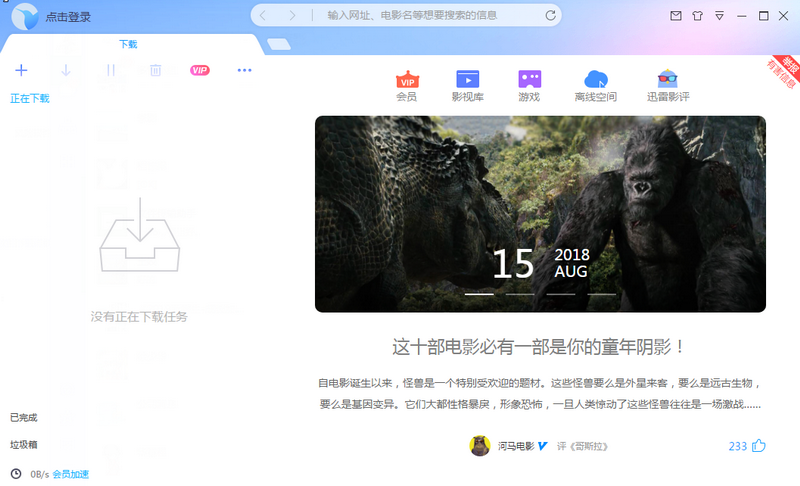Open login via 点击登录
Screen dimensions: 800x486
[x=68, y=17]
